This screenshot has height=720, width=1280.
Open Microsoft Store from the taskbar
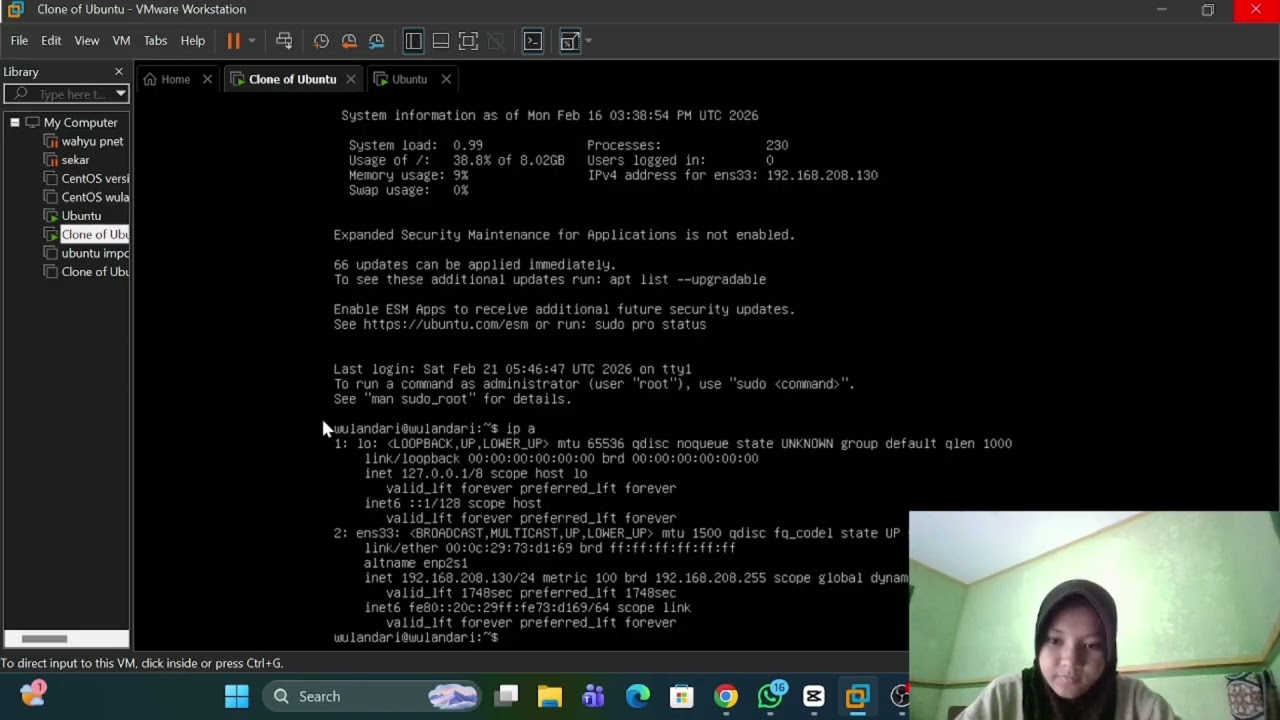pyautogui.click(x=682, y=696)
